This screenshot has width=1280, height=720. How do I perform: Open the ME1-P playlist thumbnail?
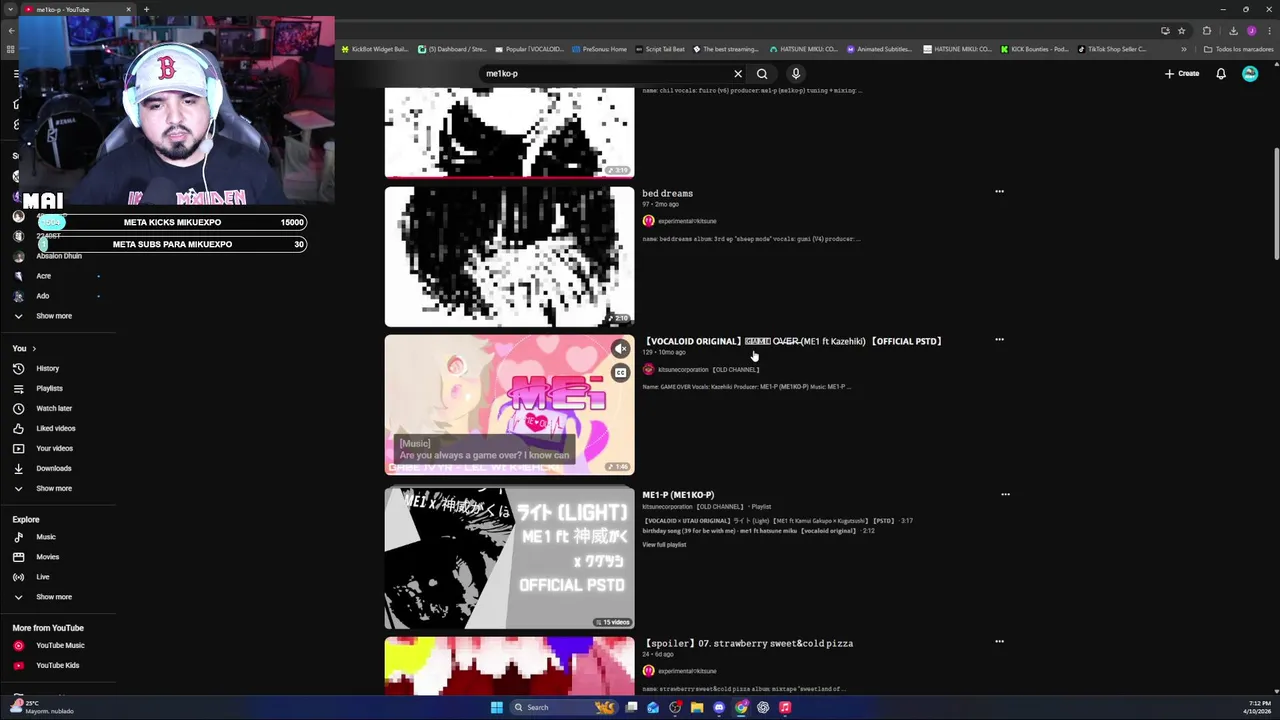[509, 558]
